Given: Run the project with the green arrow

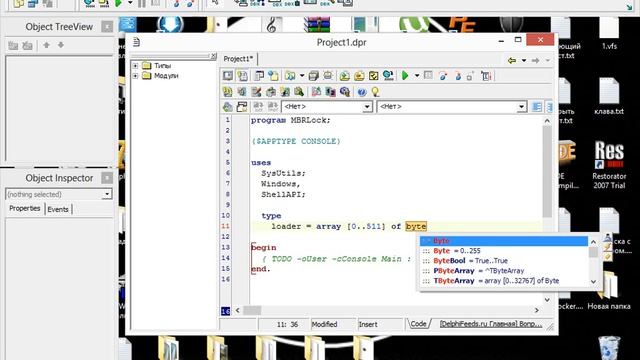Looking at the screenshot, I should 405,76.
